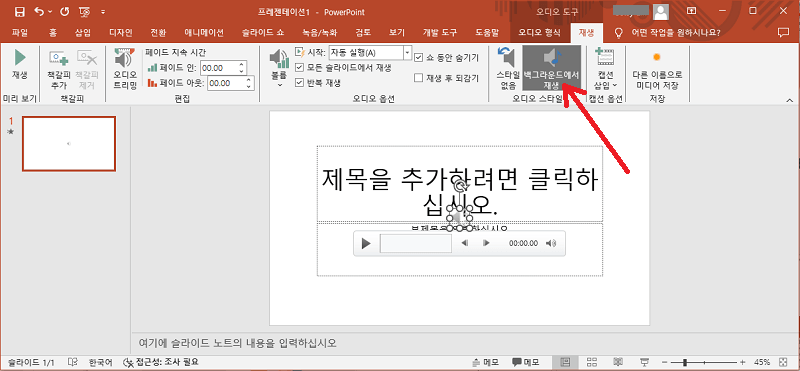This screenshot has width=800, height=371.
Task: Start Slide Show view icon in status bar
Action: pyautogui.click(x=645, y=362)
